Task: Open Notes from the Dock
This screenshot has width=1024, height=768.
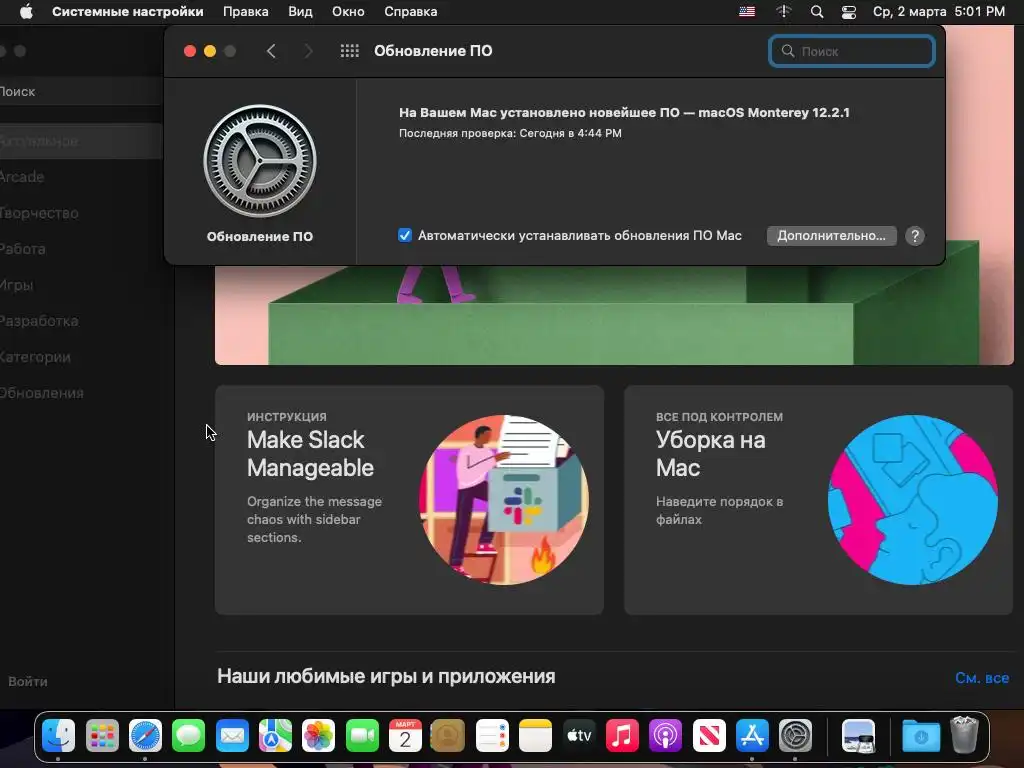Action: (x=536, y=737)
